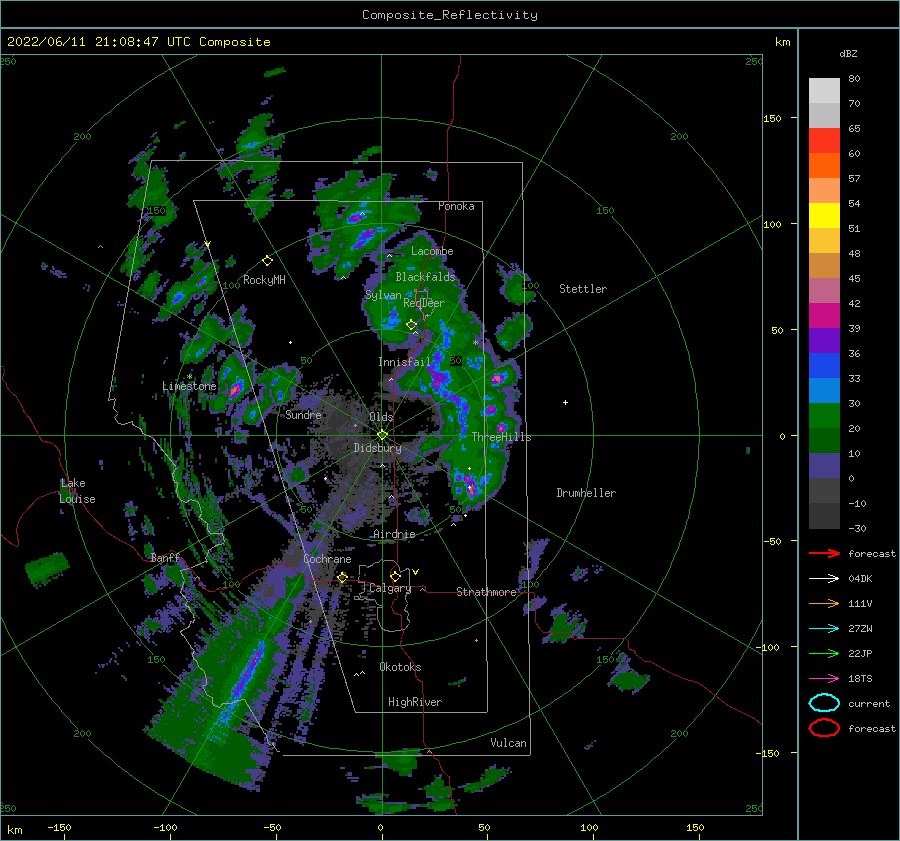Image resolution: width=900 pixels, height=841 pixels.
Task: Click the Olds city label
Action: click(x=381, y=417)
